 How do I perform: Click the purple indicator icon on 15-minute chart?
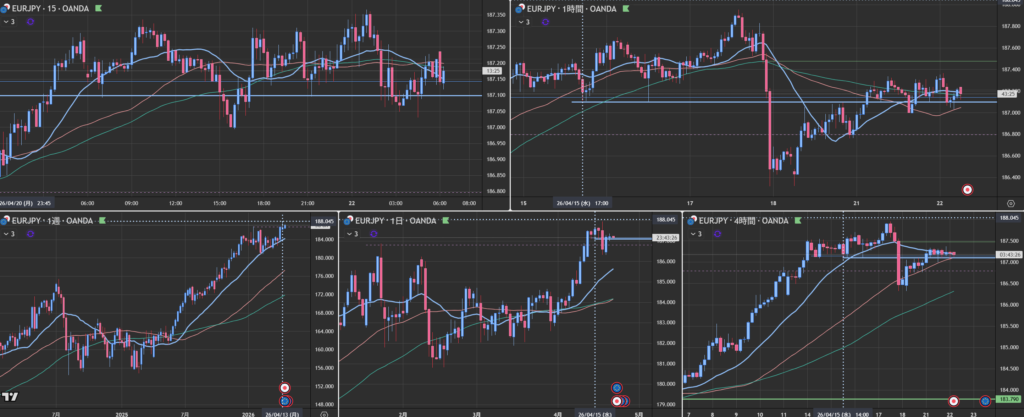[x=30, y=21]
